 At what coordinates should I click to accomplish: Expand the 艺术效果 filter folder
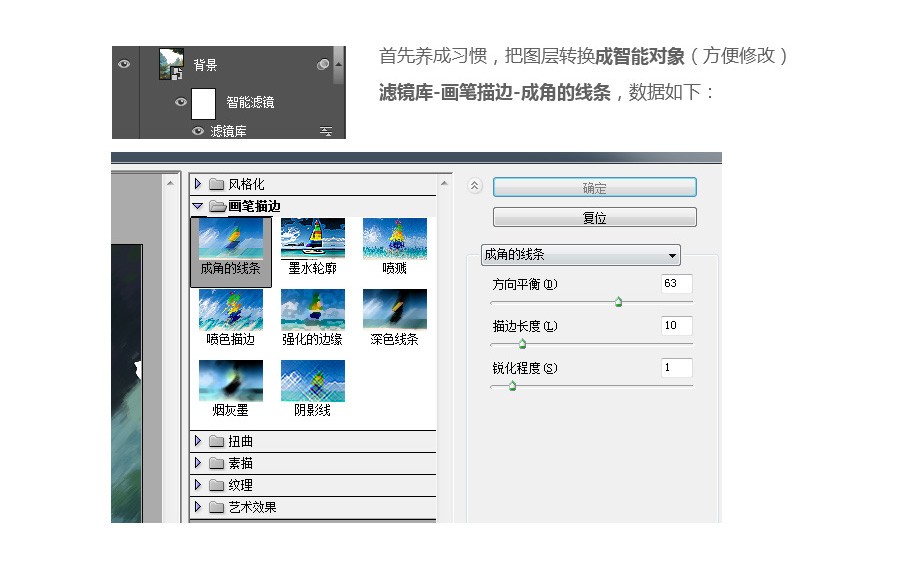tap(198, 507)
